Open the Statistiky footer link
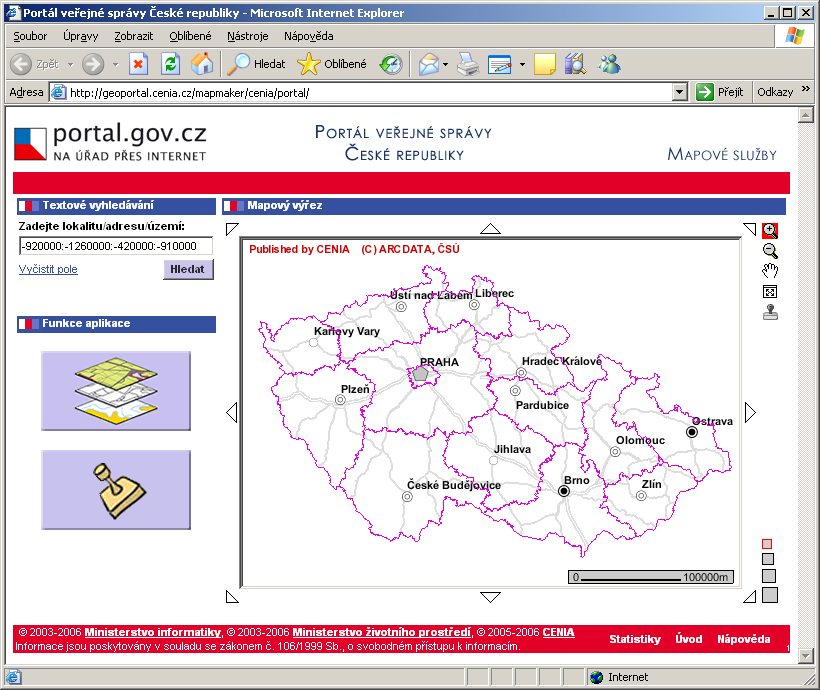820x690 pixels. (x=635, y=639)
